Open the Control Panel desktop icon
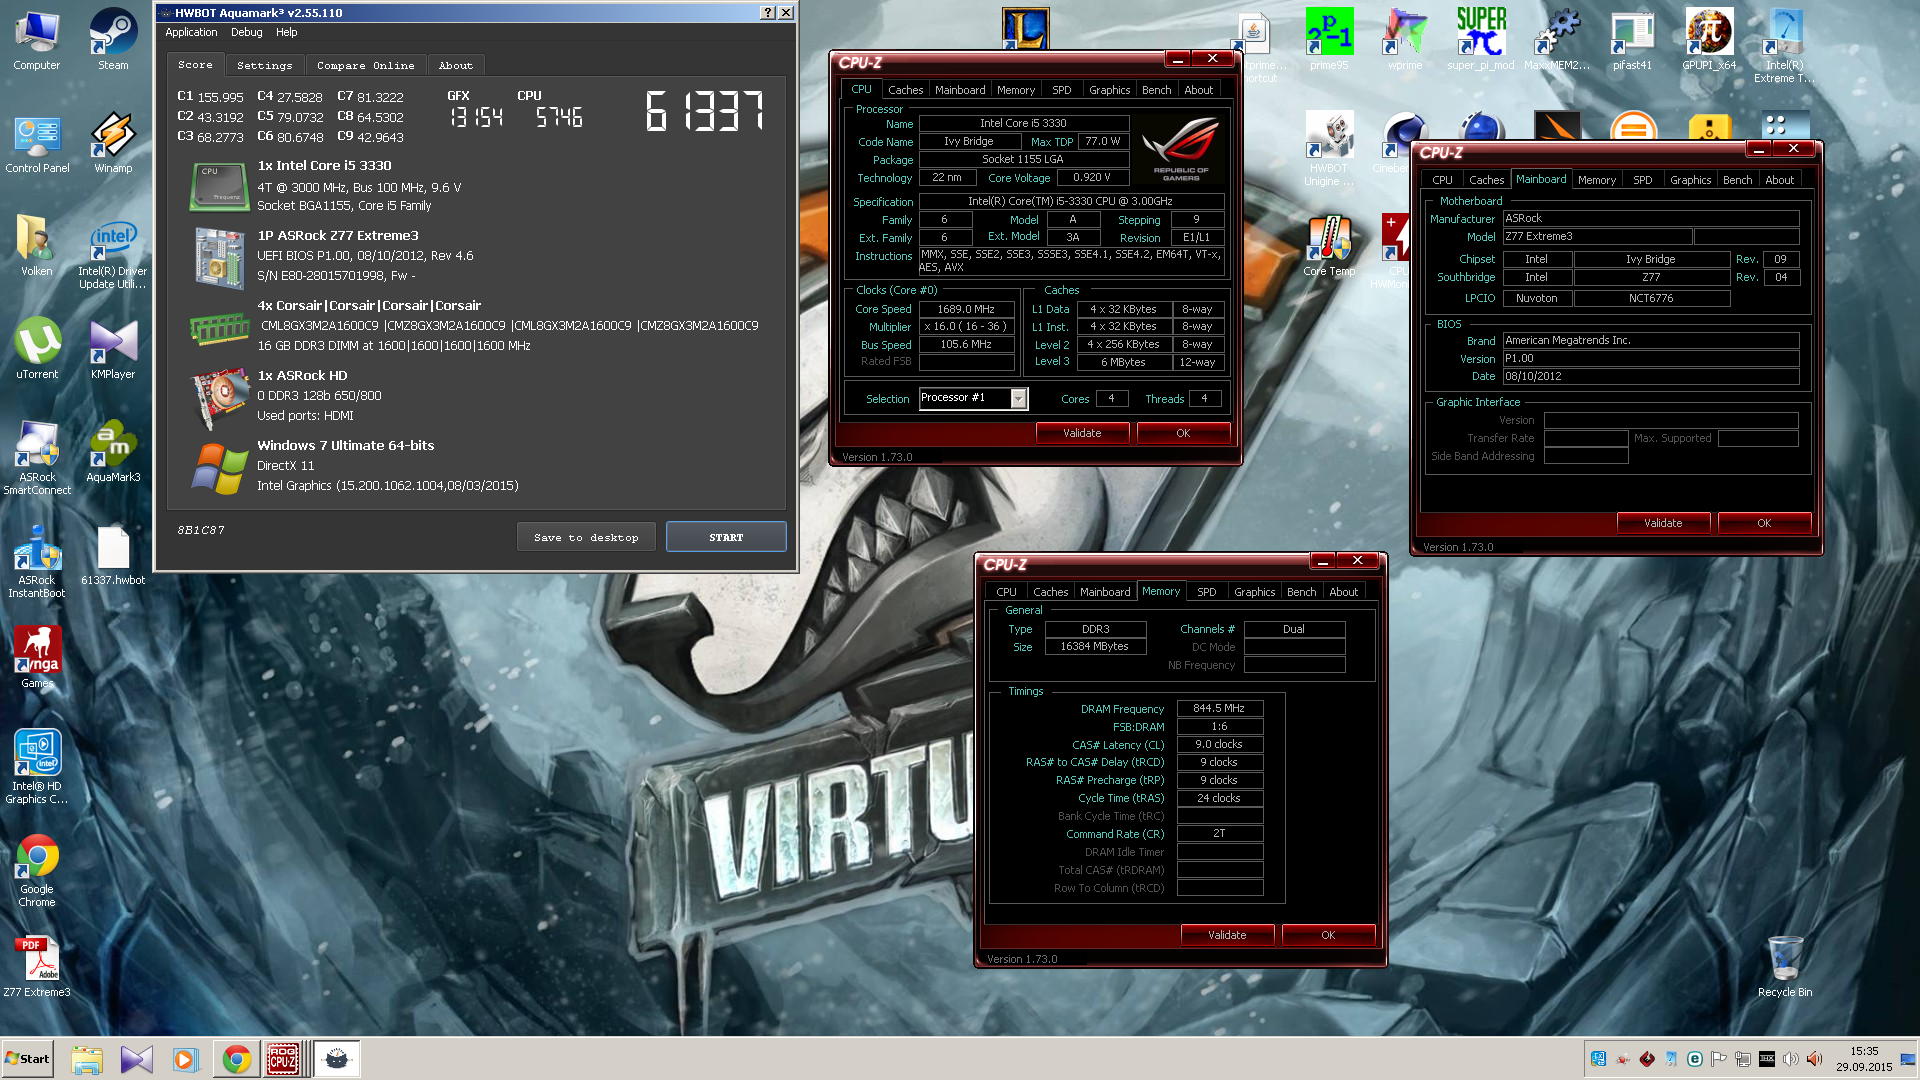 coord(37,143)
